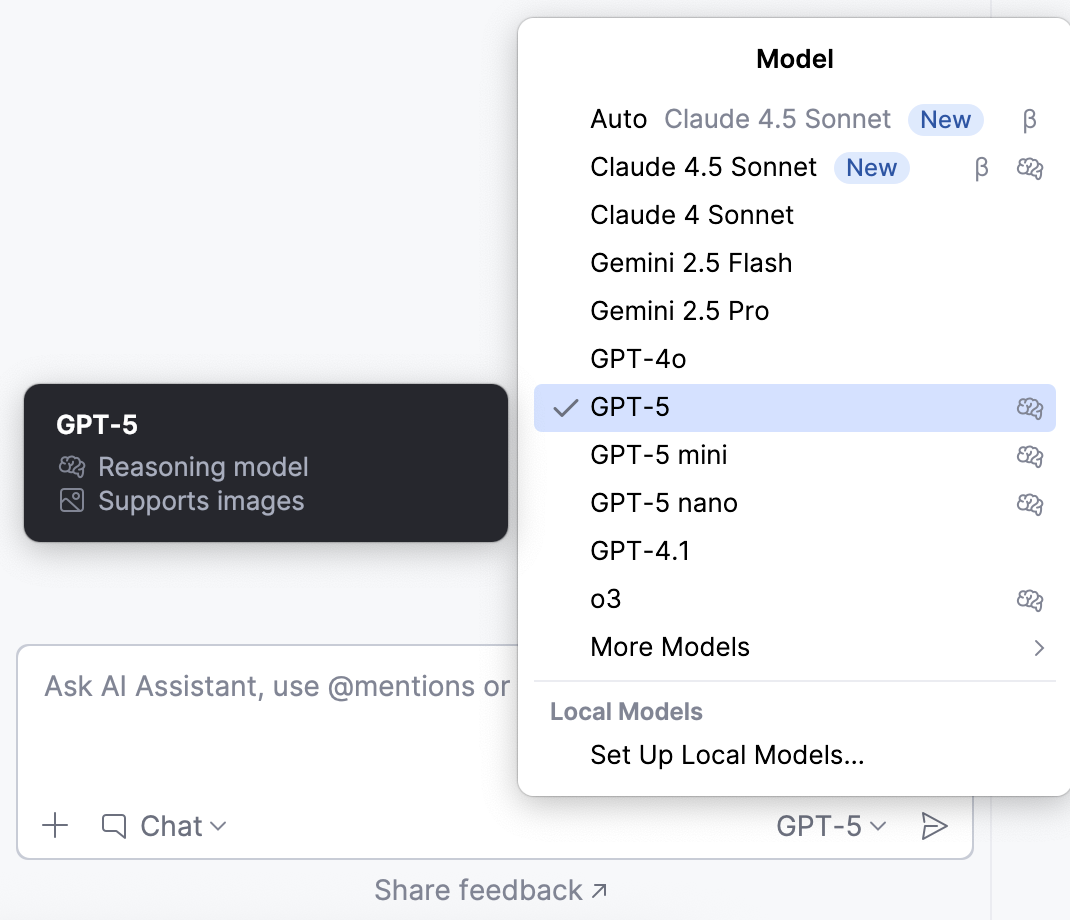The image size is (1070, 920).
Task: Click the chat bubble icon next to Chat
Action: tap(113, 825)
